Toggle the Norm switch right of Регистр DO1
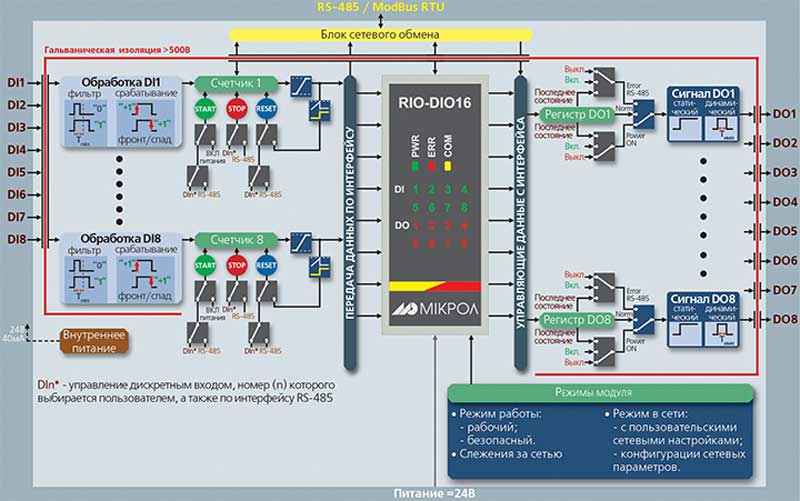 click(643, 114)
